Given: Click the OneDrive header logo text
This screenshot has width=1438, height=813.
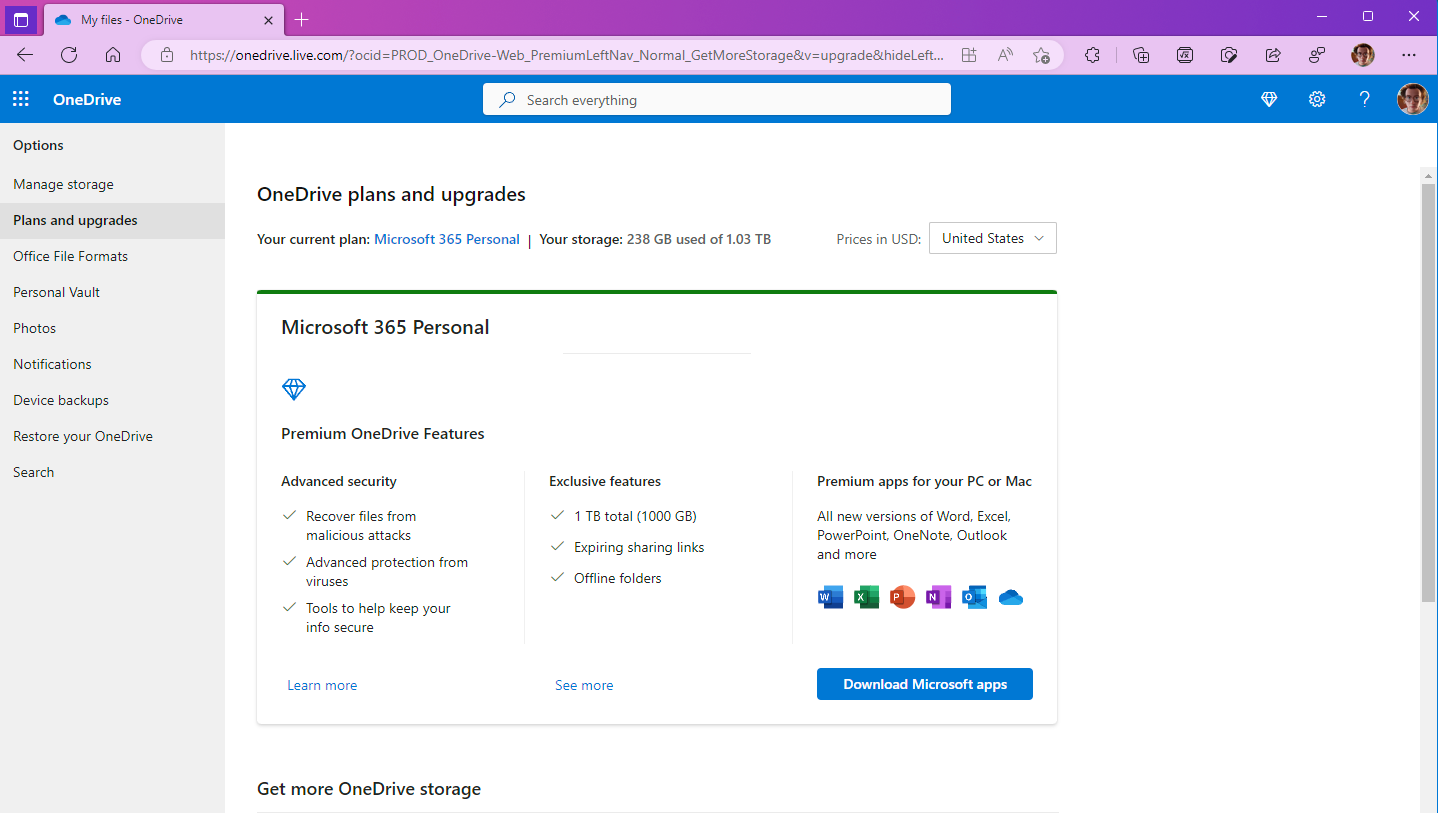Looking at the screenshot, I should point(87,99).
